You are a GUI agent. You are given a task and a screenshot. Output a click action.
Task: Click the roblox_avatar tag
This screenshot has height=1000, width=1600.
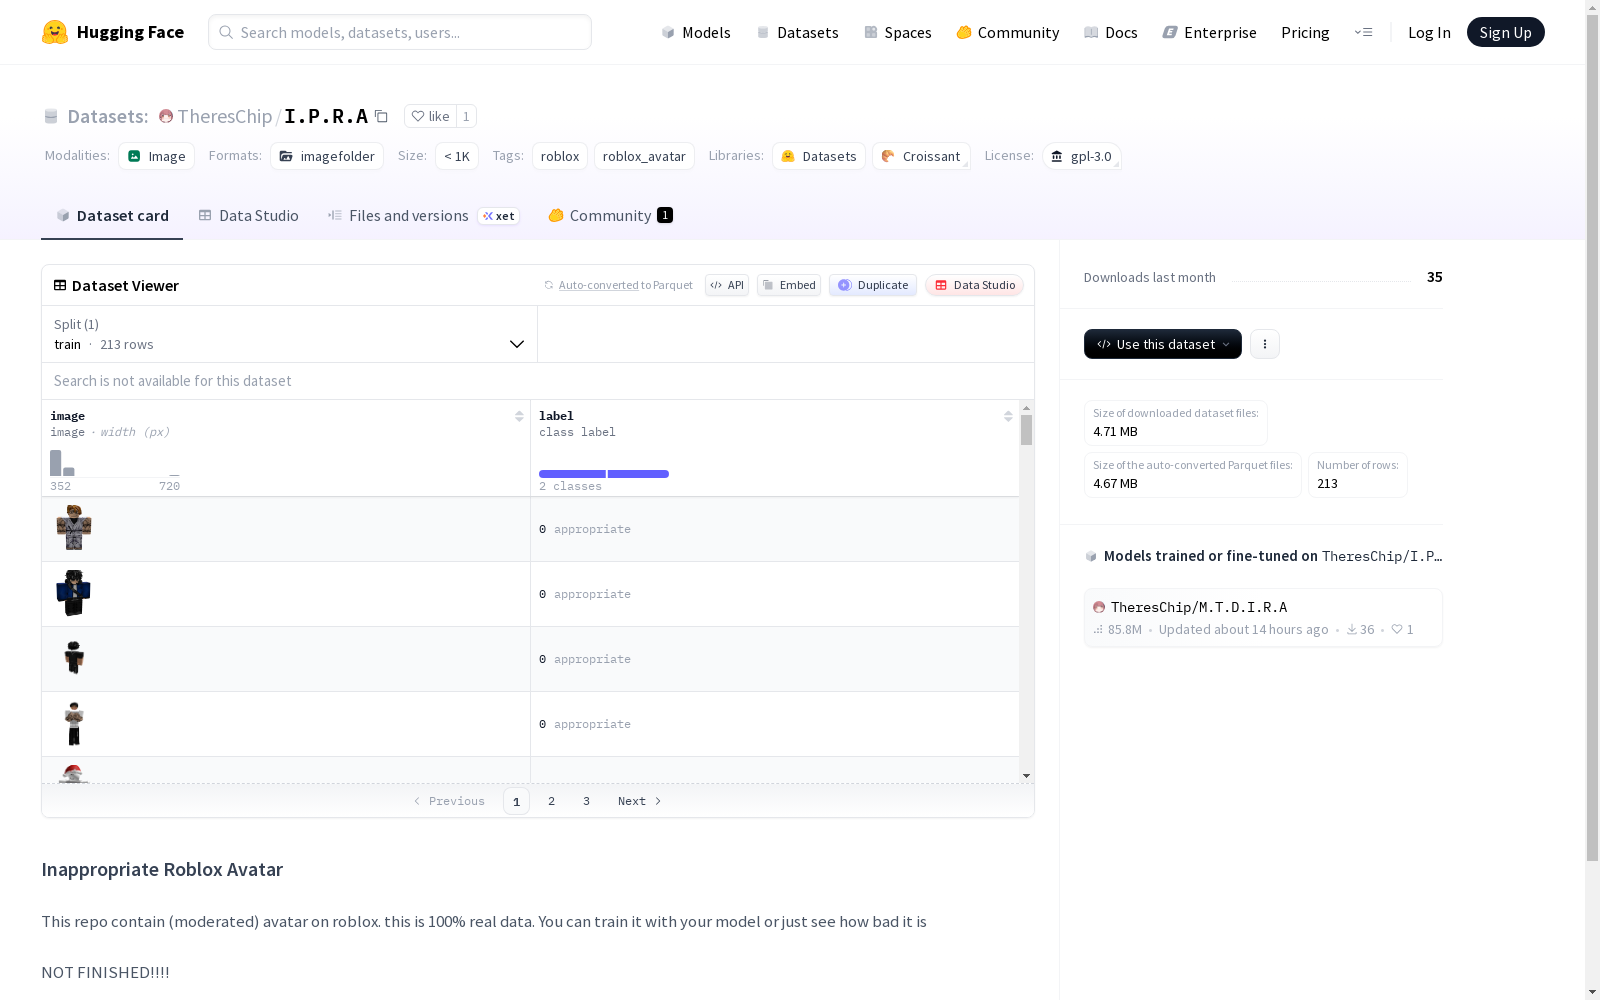pyautogui.click(x=644, y=156)
